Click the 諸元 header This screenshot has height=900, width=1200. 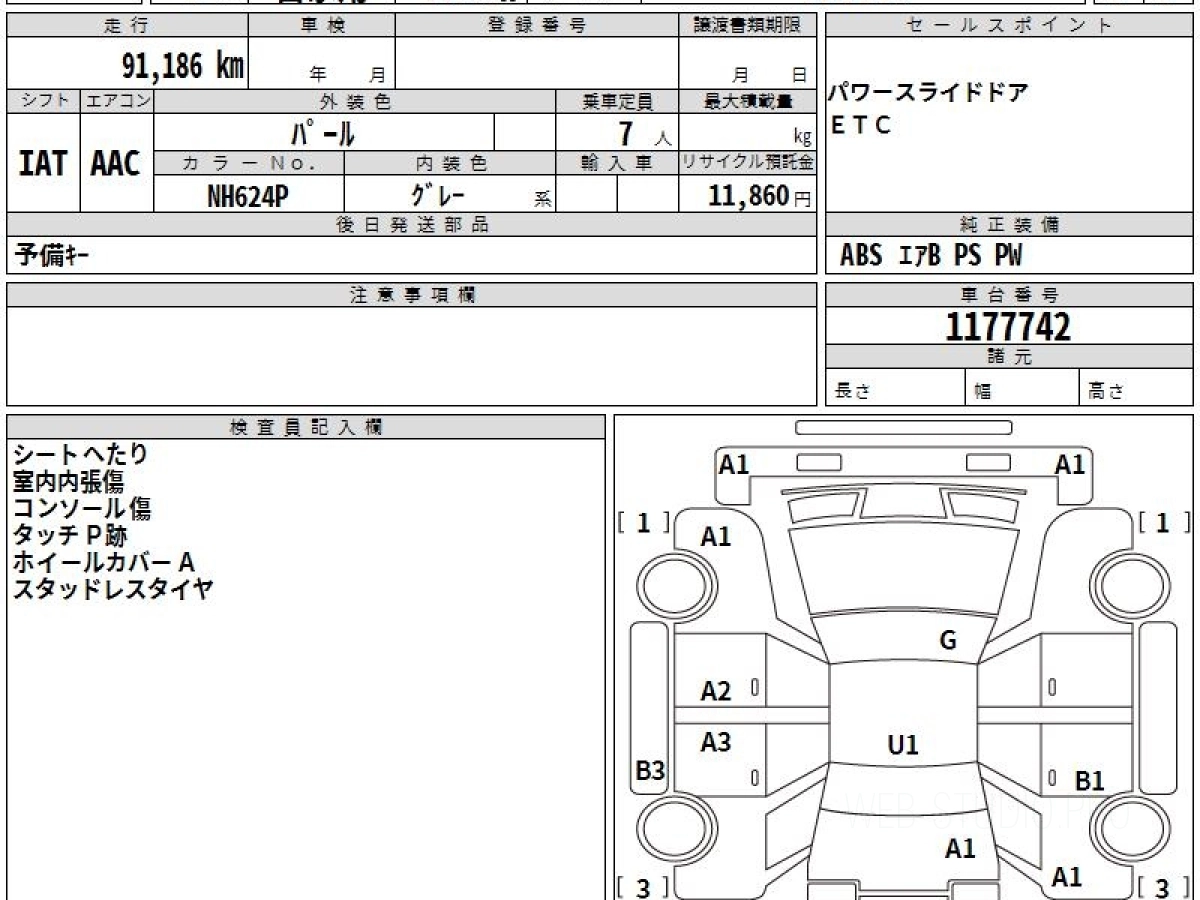pos(1009,357)
